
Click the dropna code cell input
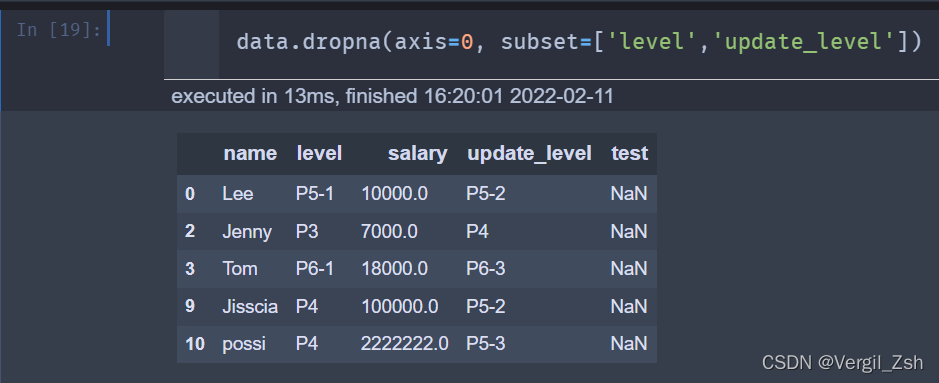coord(578,42)
